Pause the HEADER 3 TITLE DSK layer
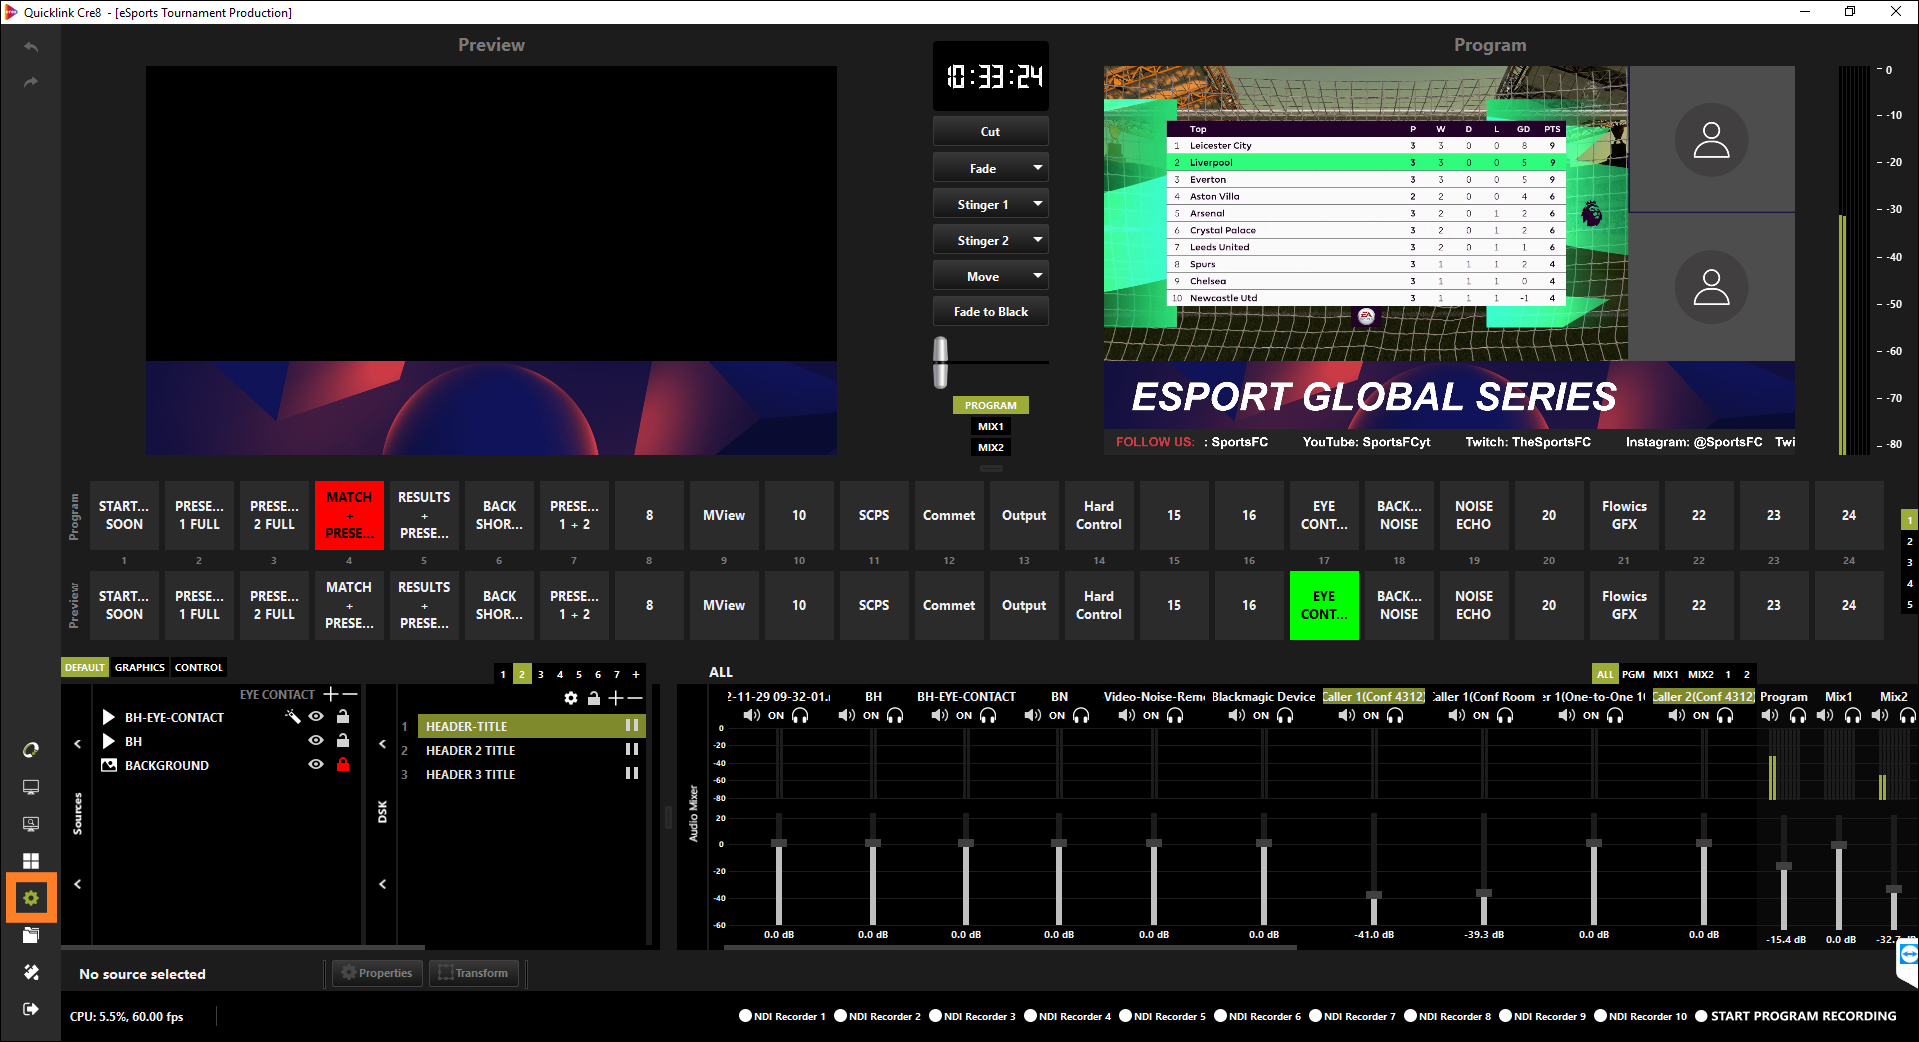1919x1042 pixels. click(x=632, y=773)
